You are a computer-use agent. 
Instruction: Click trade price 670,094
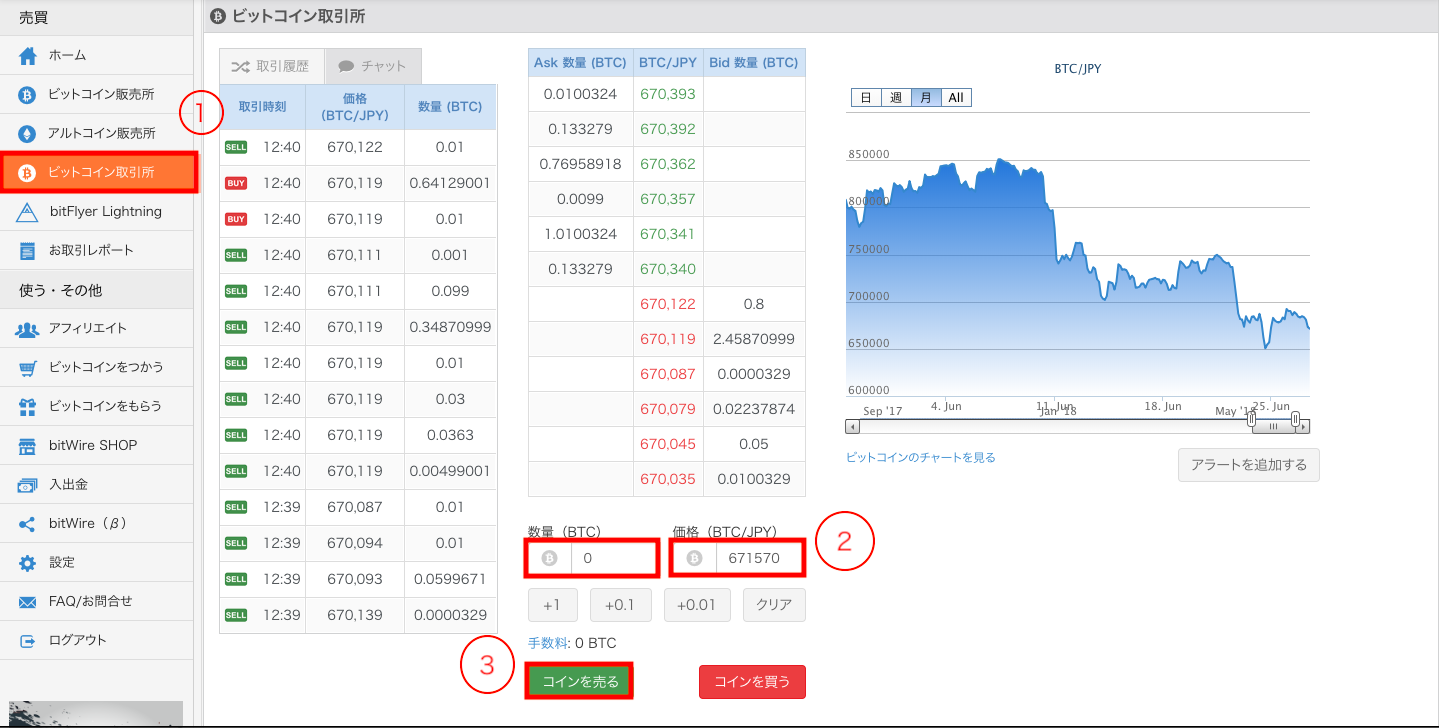pyautogui.click(x=355, y=543)
